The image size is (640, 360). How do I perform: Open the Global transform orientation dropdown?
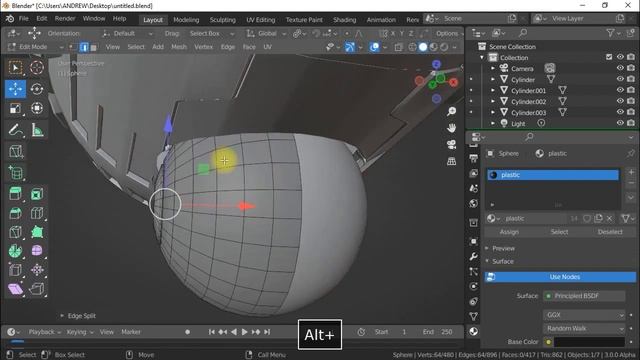point(266,33)
